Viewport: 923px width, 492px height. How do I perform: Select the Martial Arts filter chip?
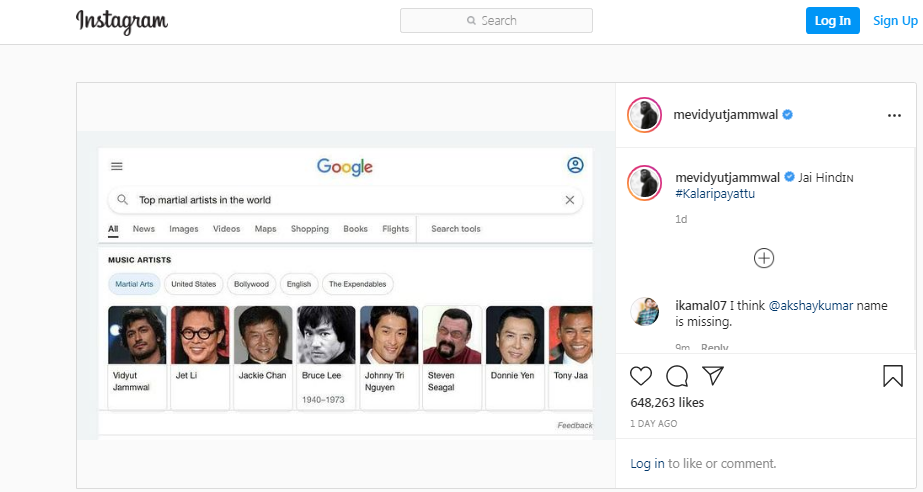[x=134, y=284]
